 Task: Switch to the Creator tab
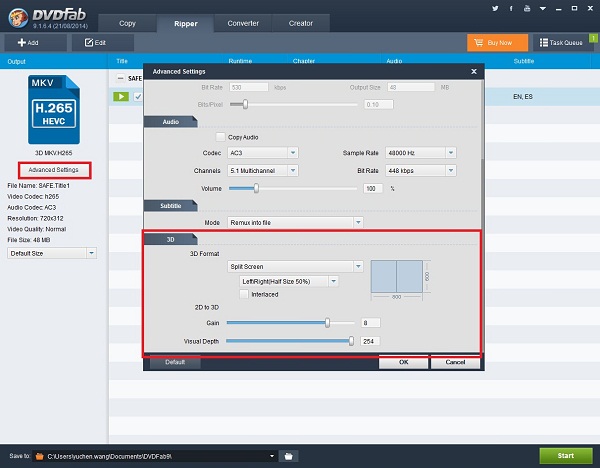point(301,23)
